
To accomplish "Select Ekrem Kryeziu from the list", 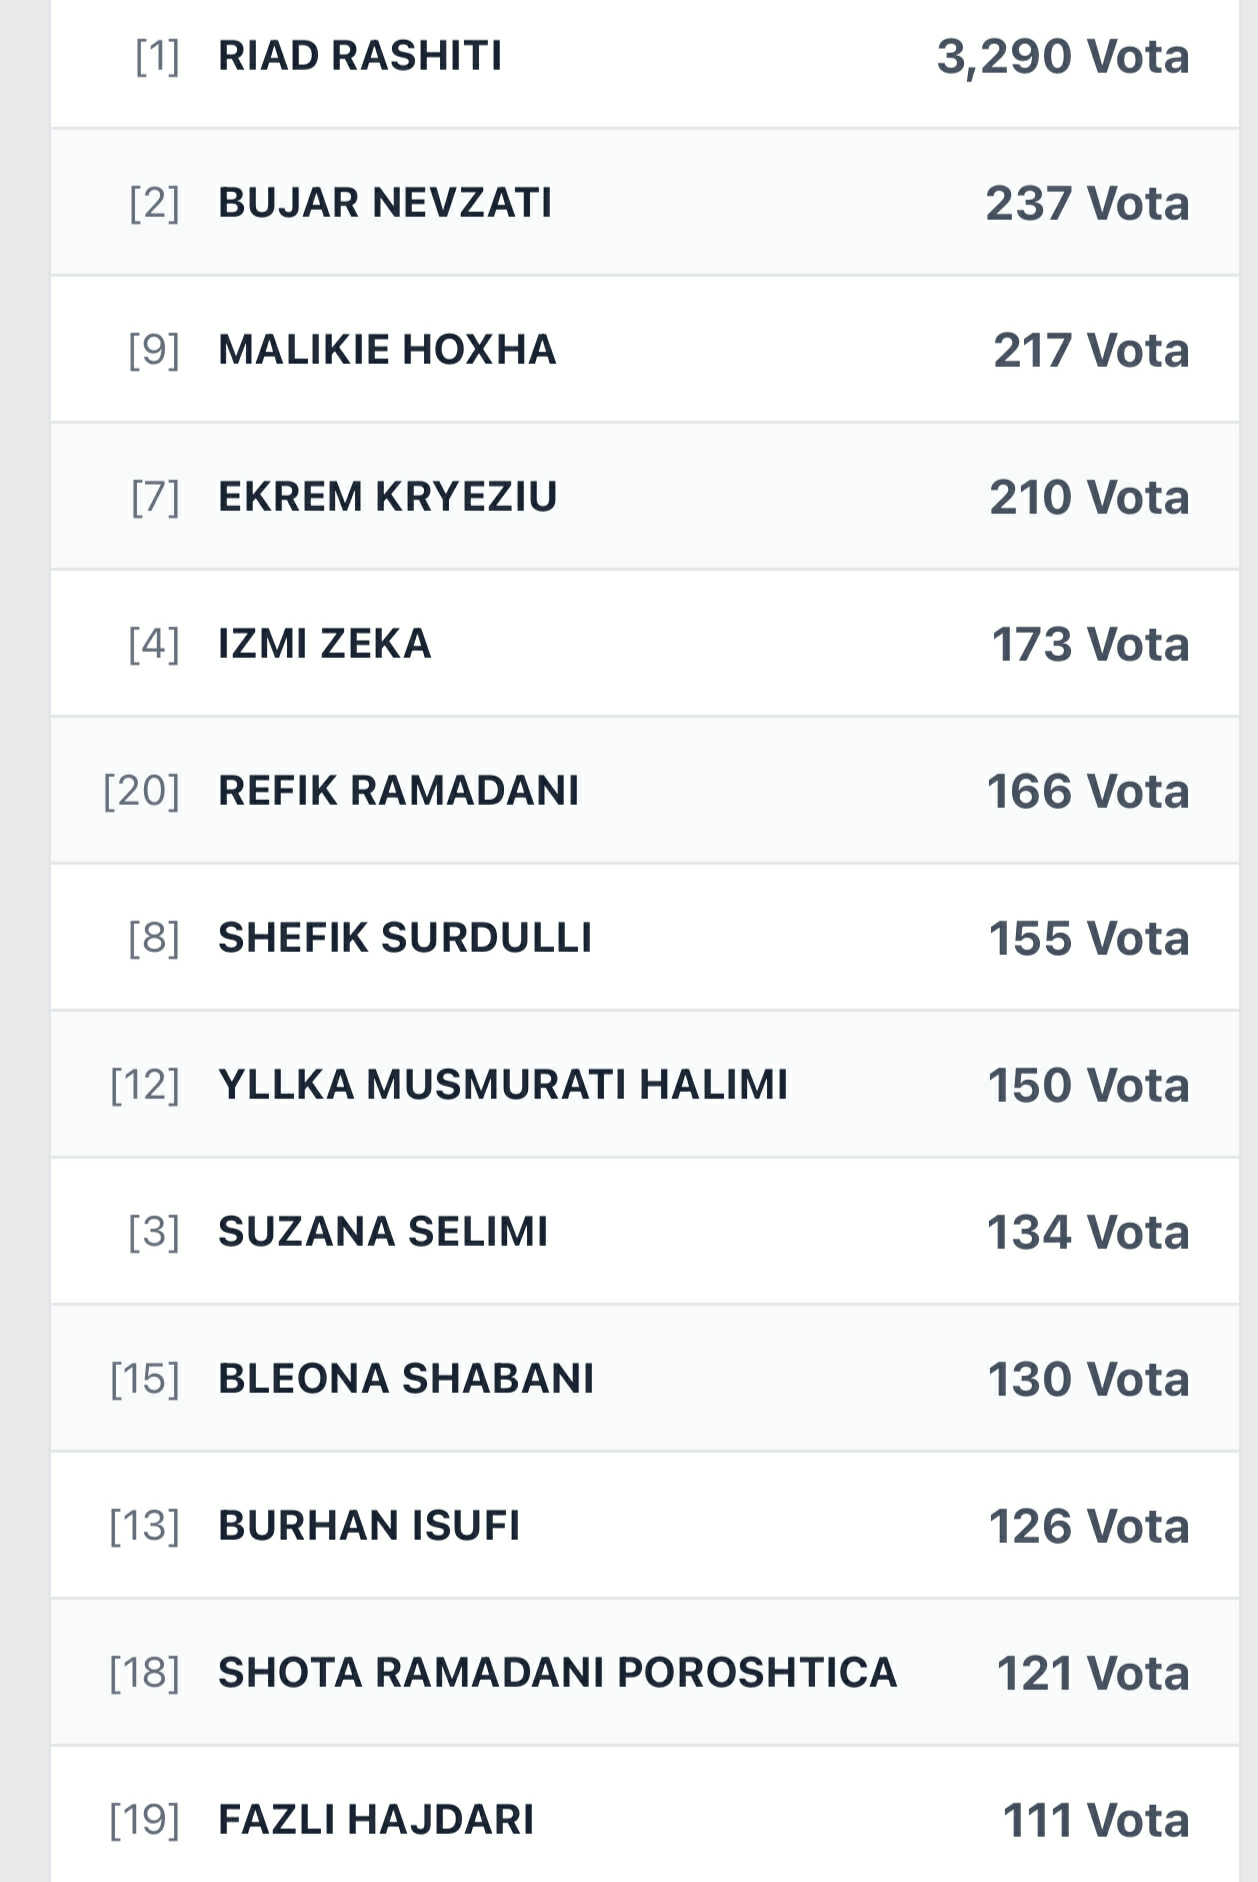I will click(x=388, y=497).
